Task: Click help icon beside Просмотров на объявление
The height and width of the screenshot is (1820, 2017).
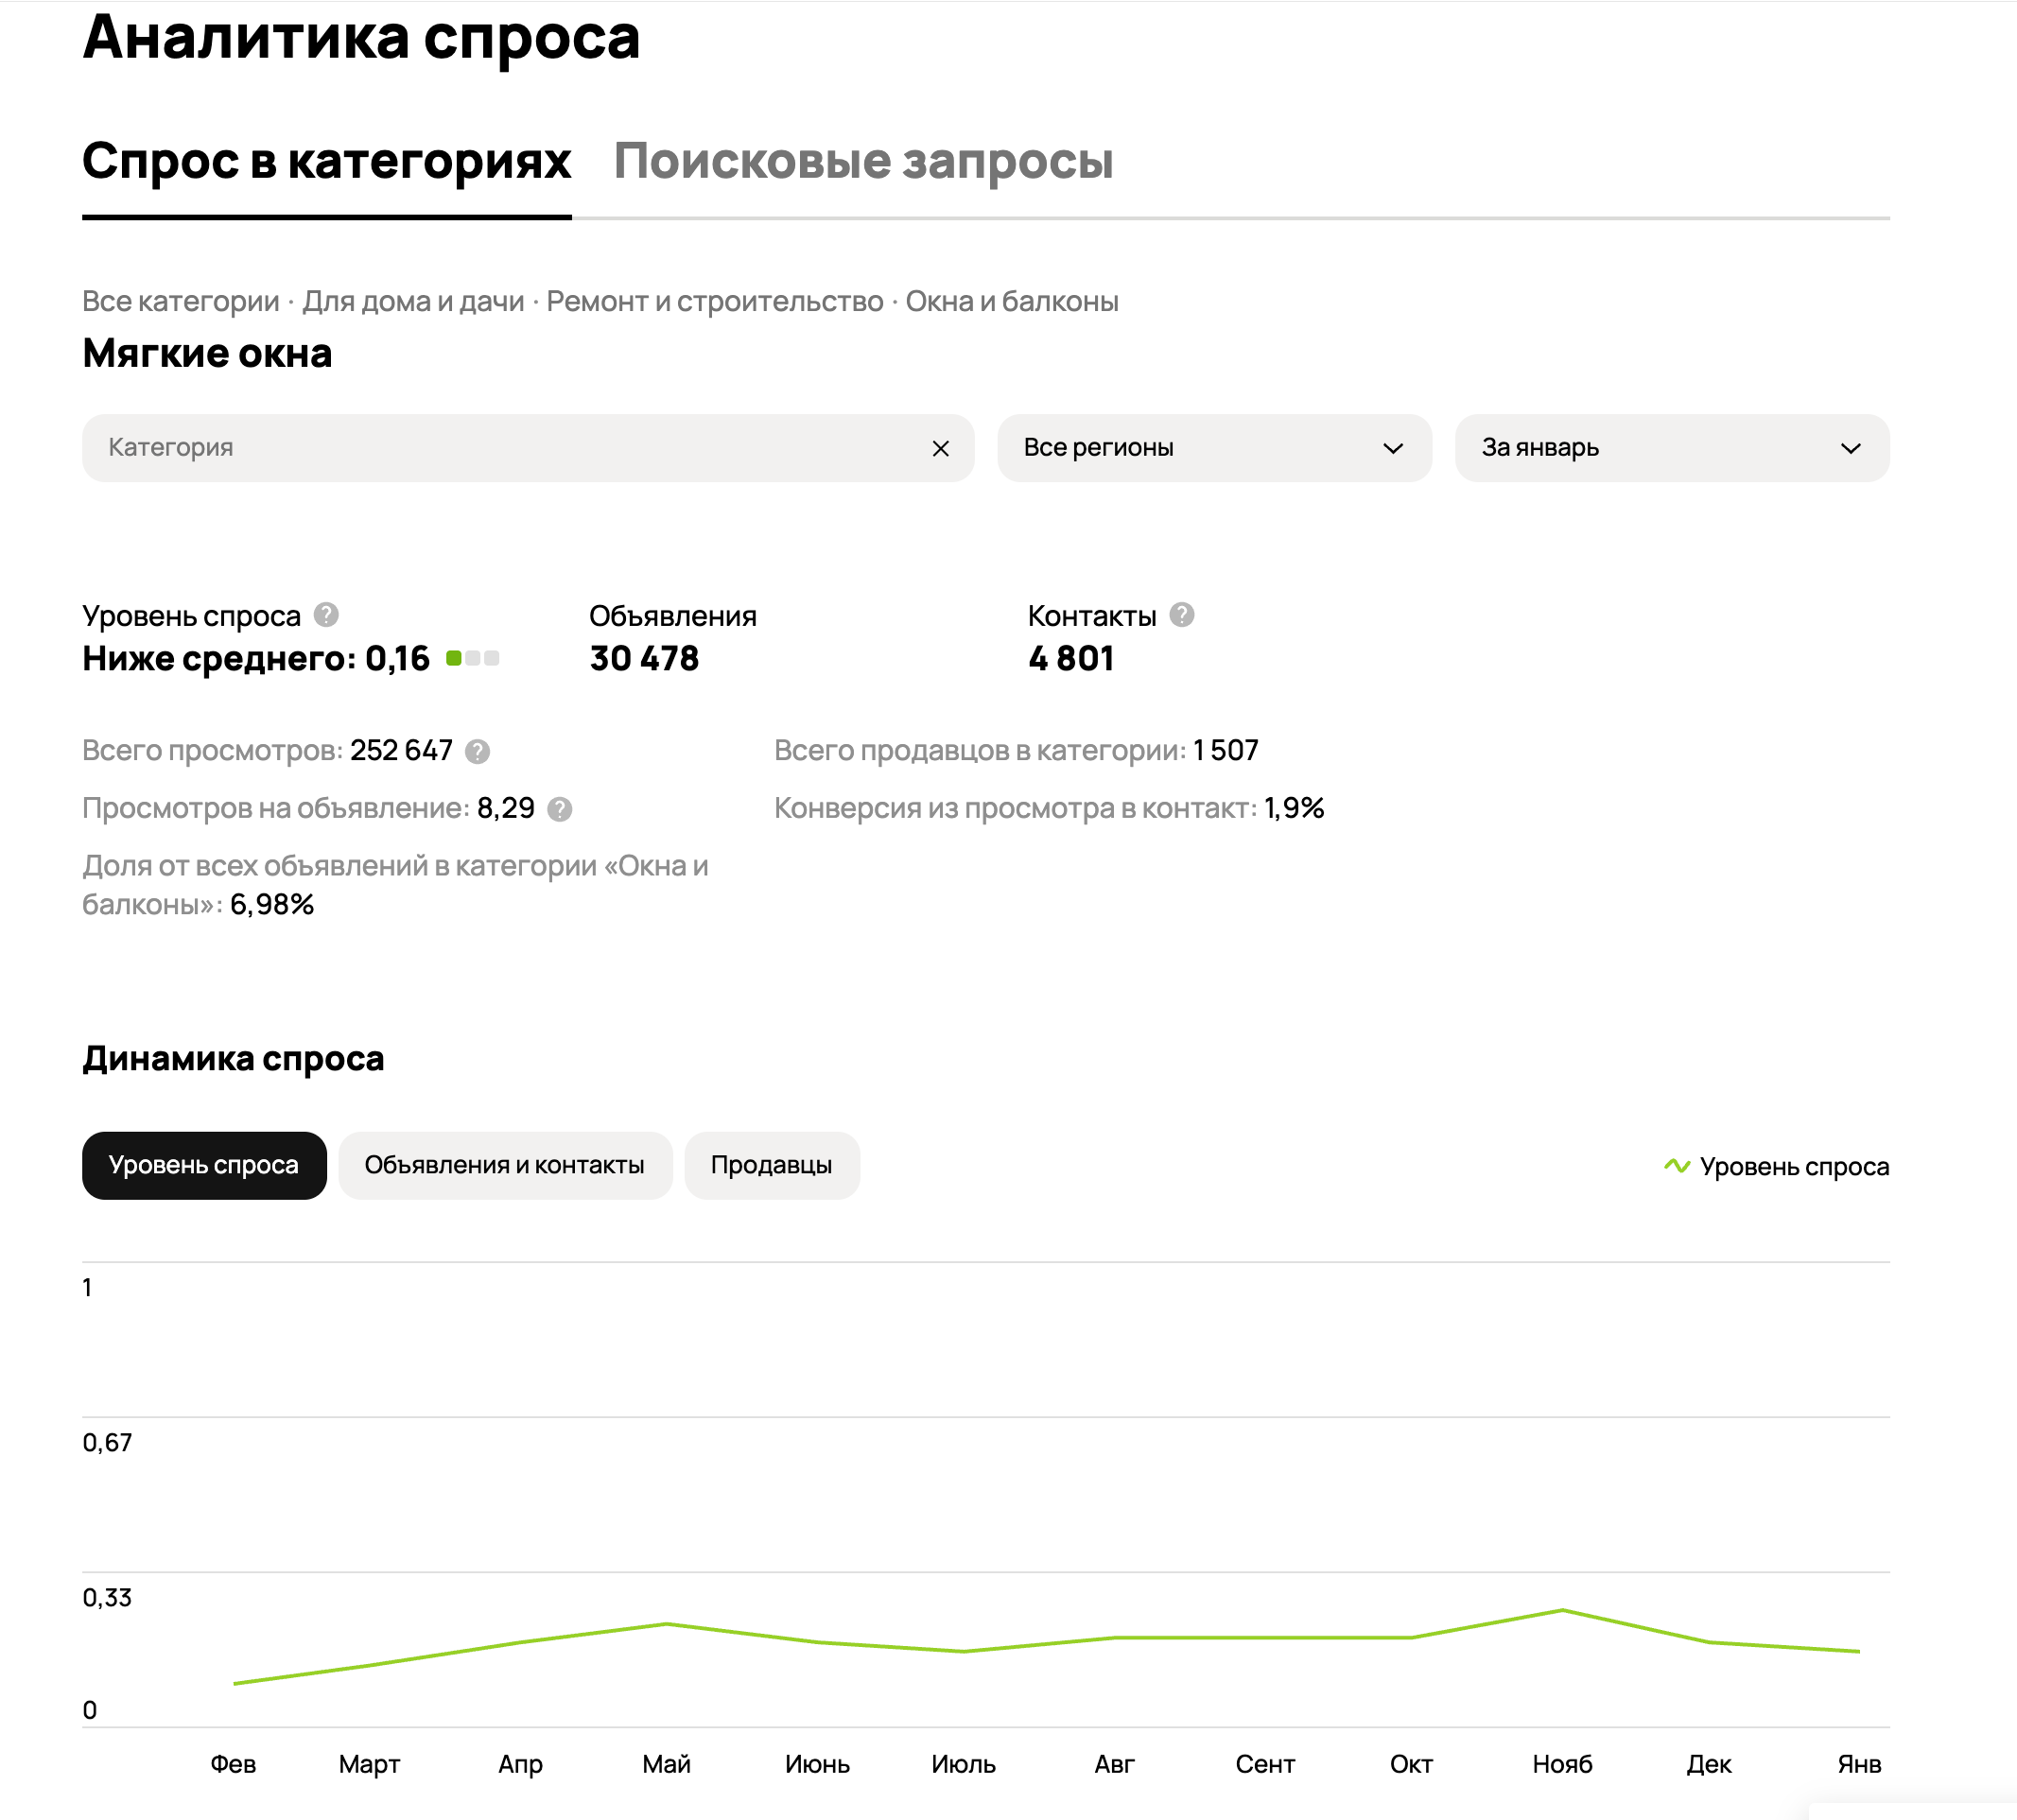Action: pos(560,809)
